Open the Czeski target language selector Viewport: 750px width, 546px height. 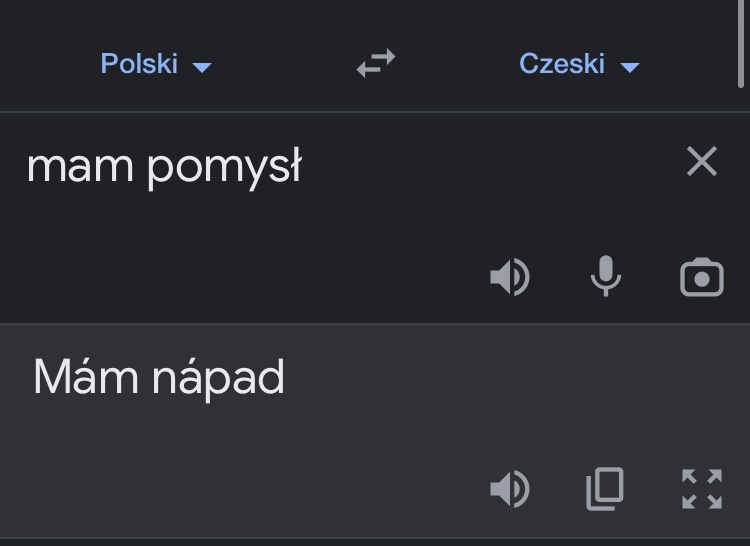point(562,65)
